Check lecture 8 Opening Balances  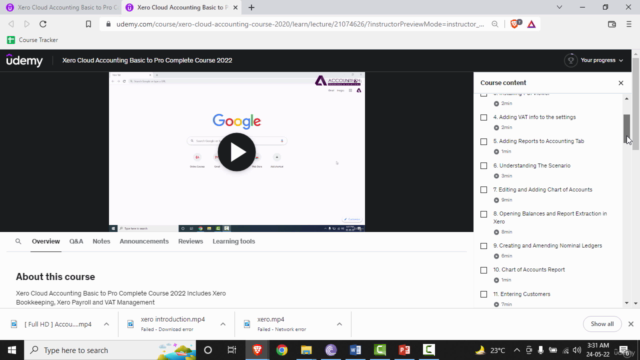pos(484,214)
